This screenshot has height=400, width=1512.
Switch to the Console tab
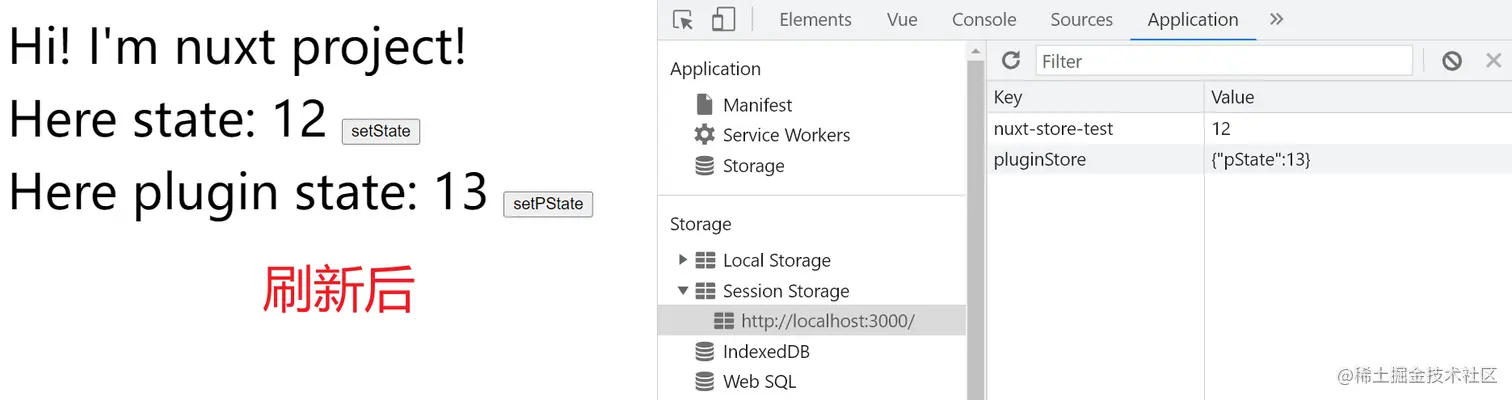click(984, 20)
